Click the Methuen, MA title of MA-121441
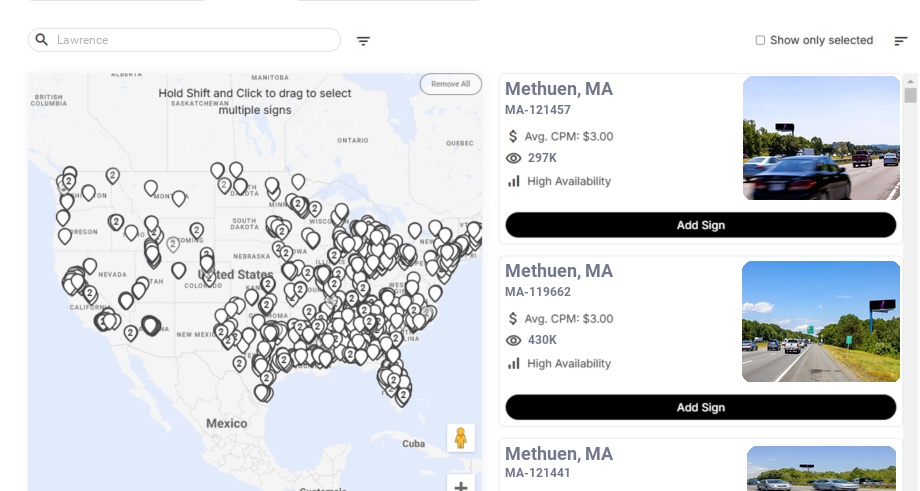The image size is (920, 491). pyautogui.click(x=559, y=454)
